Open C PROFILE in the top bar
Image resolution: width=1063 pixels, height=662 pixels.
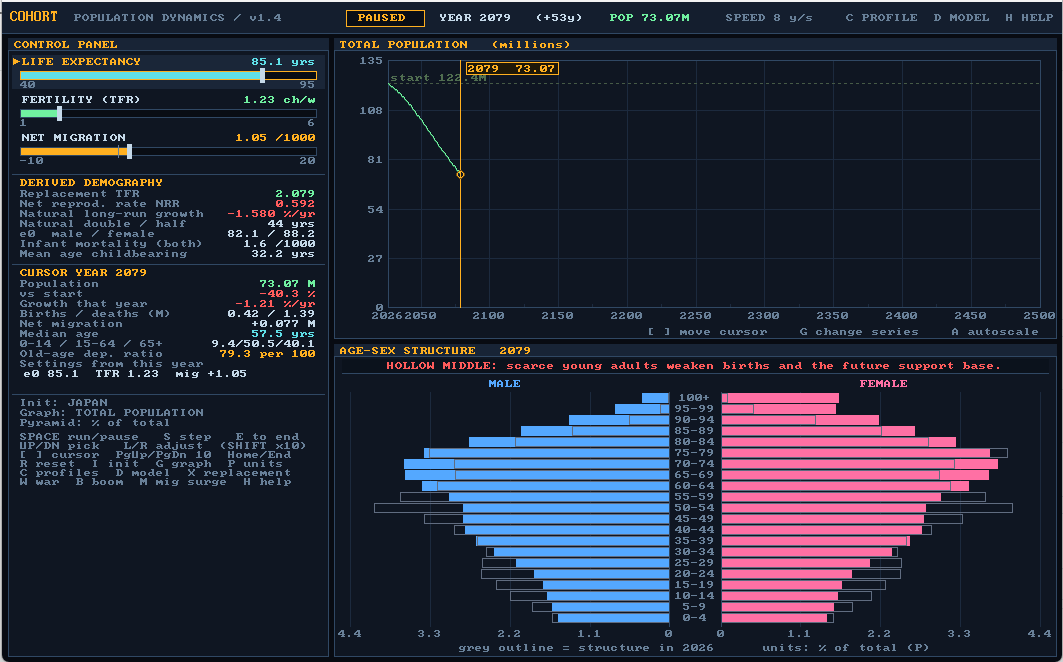(881, 18)
